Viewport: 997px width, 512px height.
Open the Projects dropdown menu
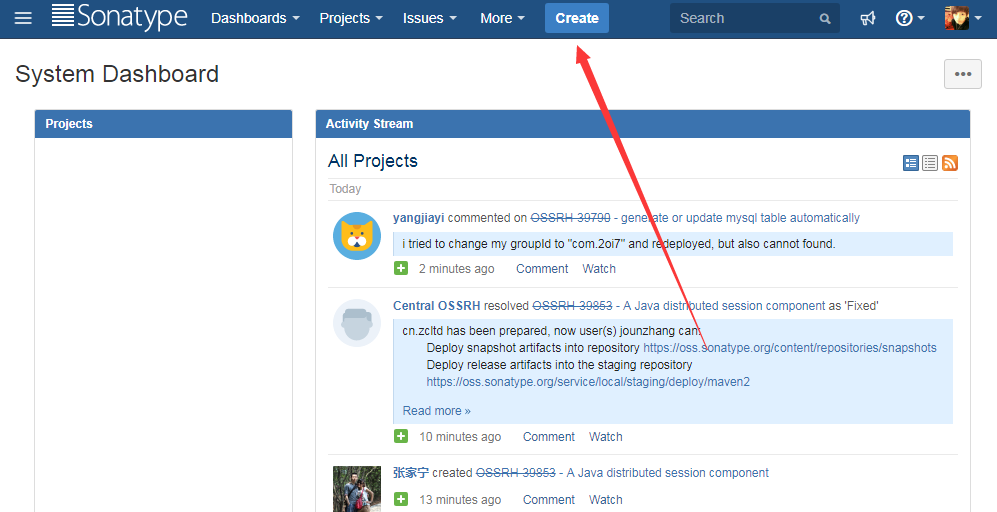pyautogui.click(x=351, y=18)
